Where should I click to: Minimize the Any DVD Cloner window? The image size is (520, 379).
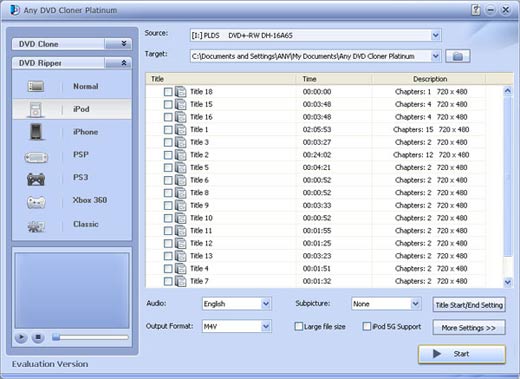point(490,10)
